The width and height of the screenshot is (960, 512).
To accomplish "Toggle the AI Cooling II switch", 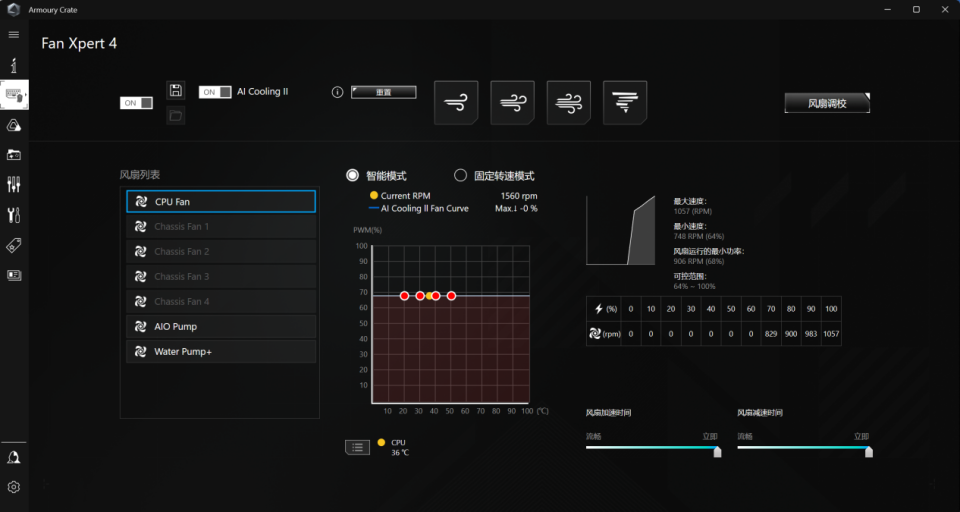I will tap(215, 92).
